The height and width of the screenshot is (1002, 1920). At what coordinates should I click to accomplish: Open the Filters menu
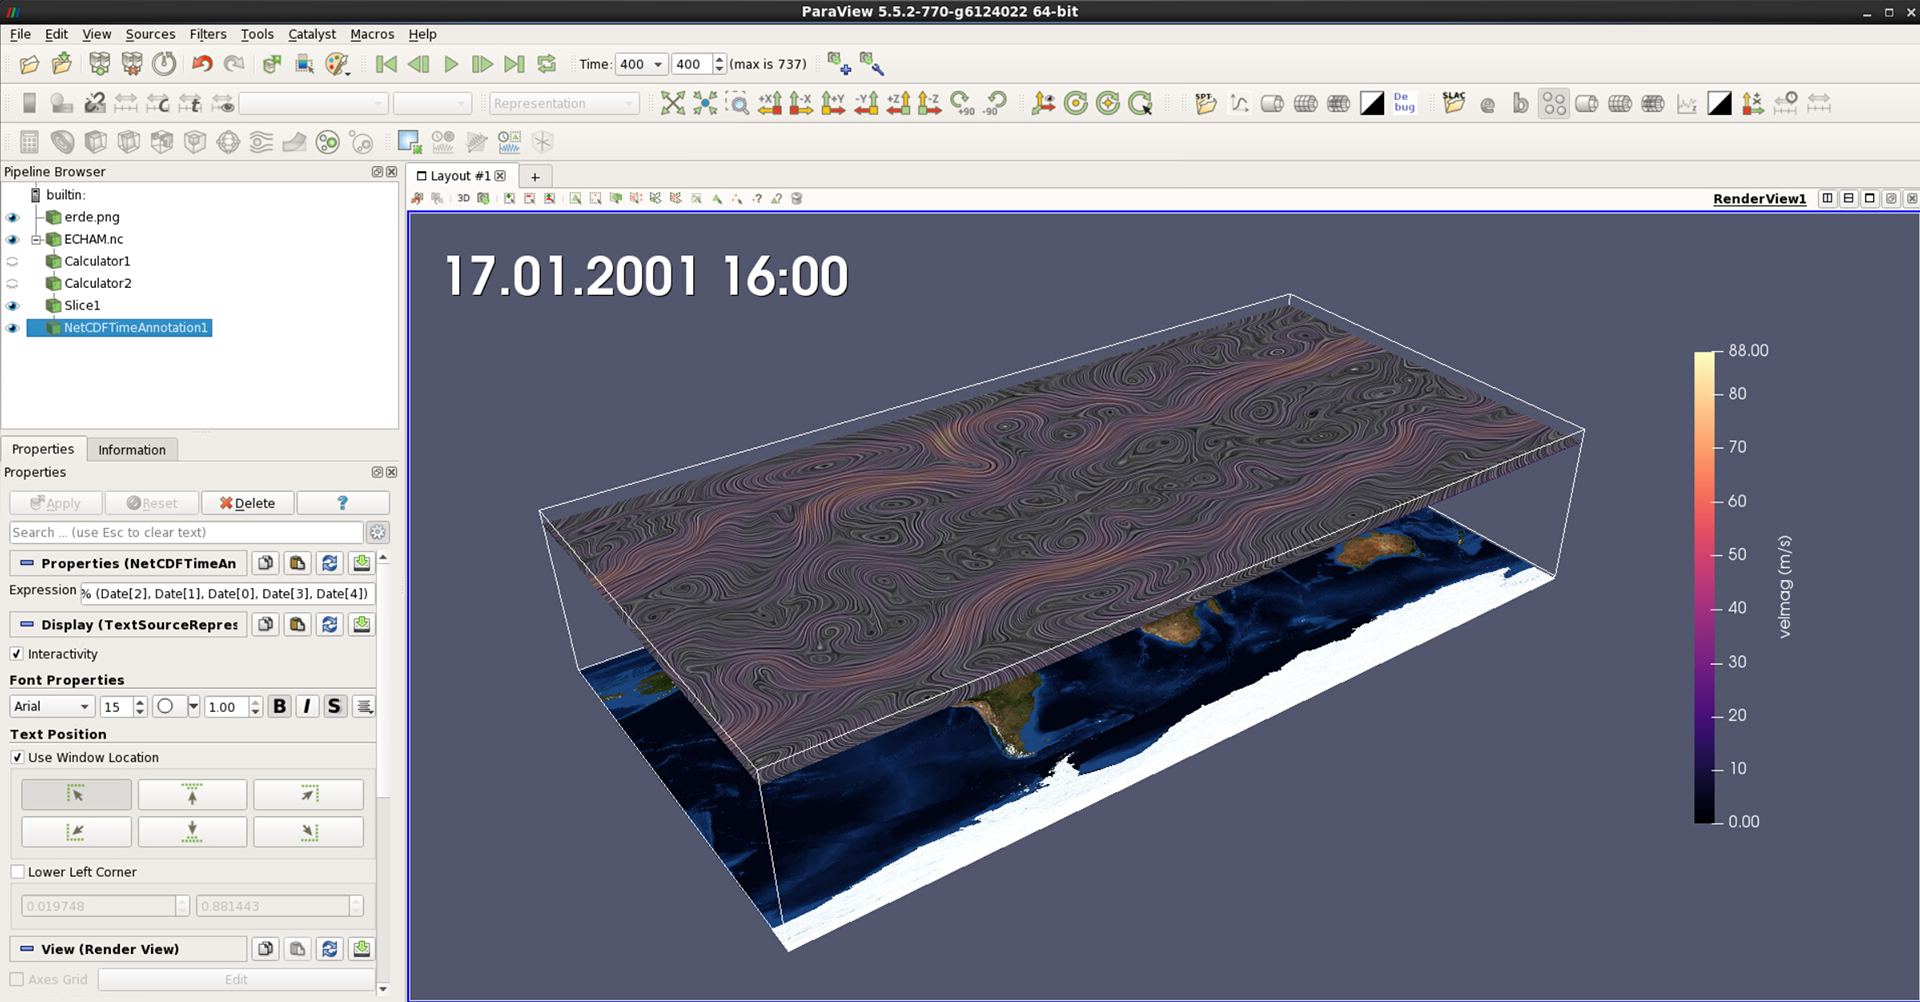[207, 34]
